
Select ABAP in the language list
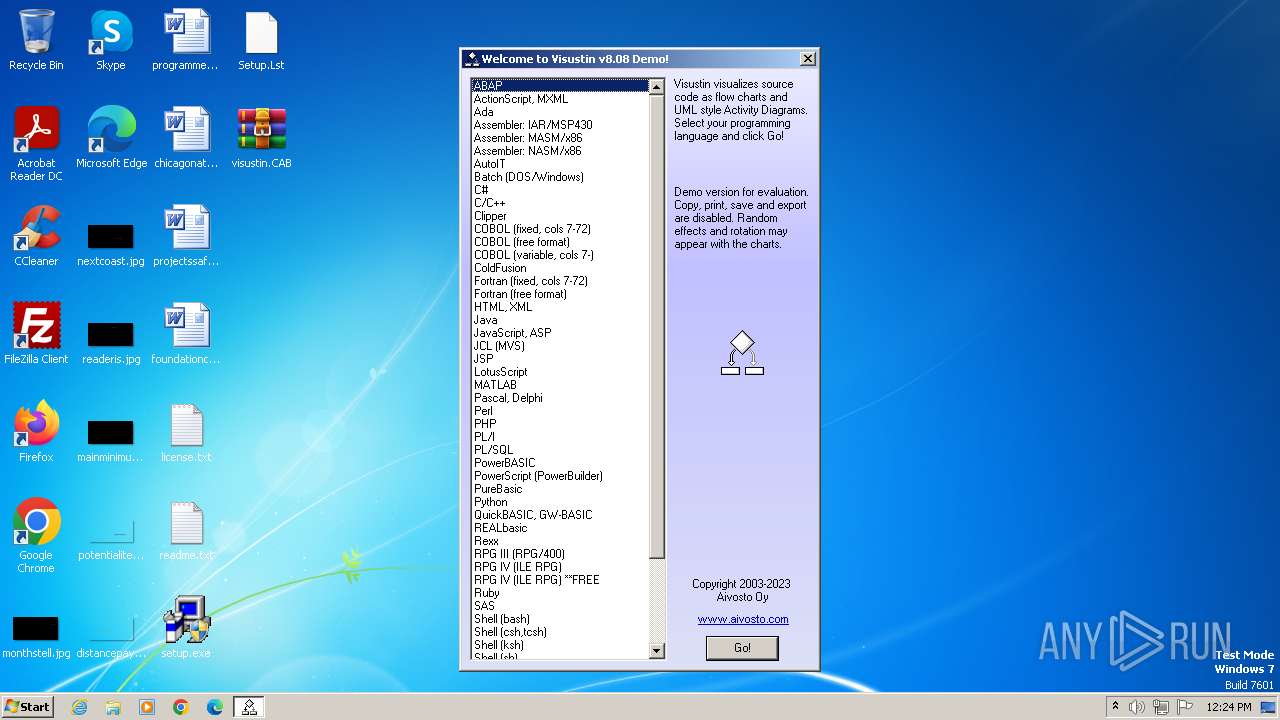coord(560,86)
